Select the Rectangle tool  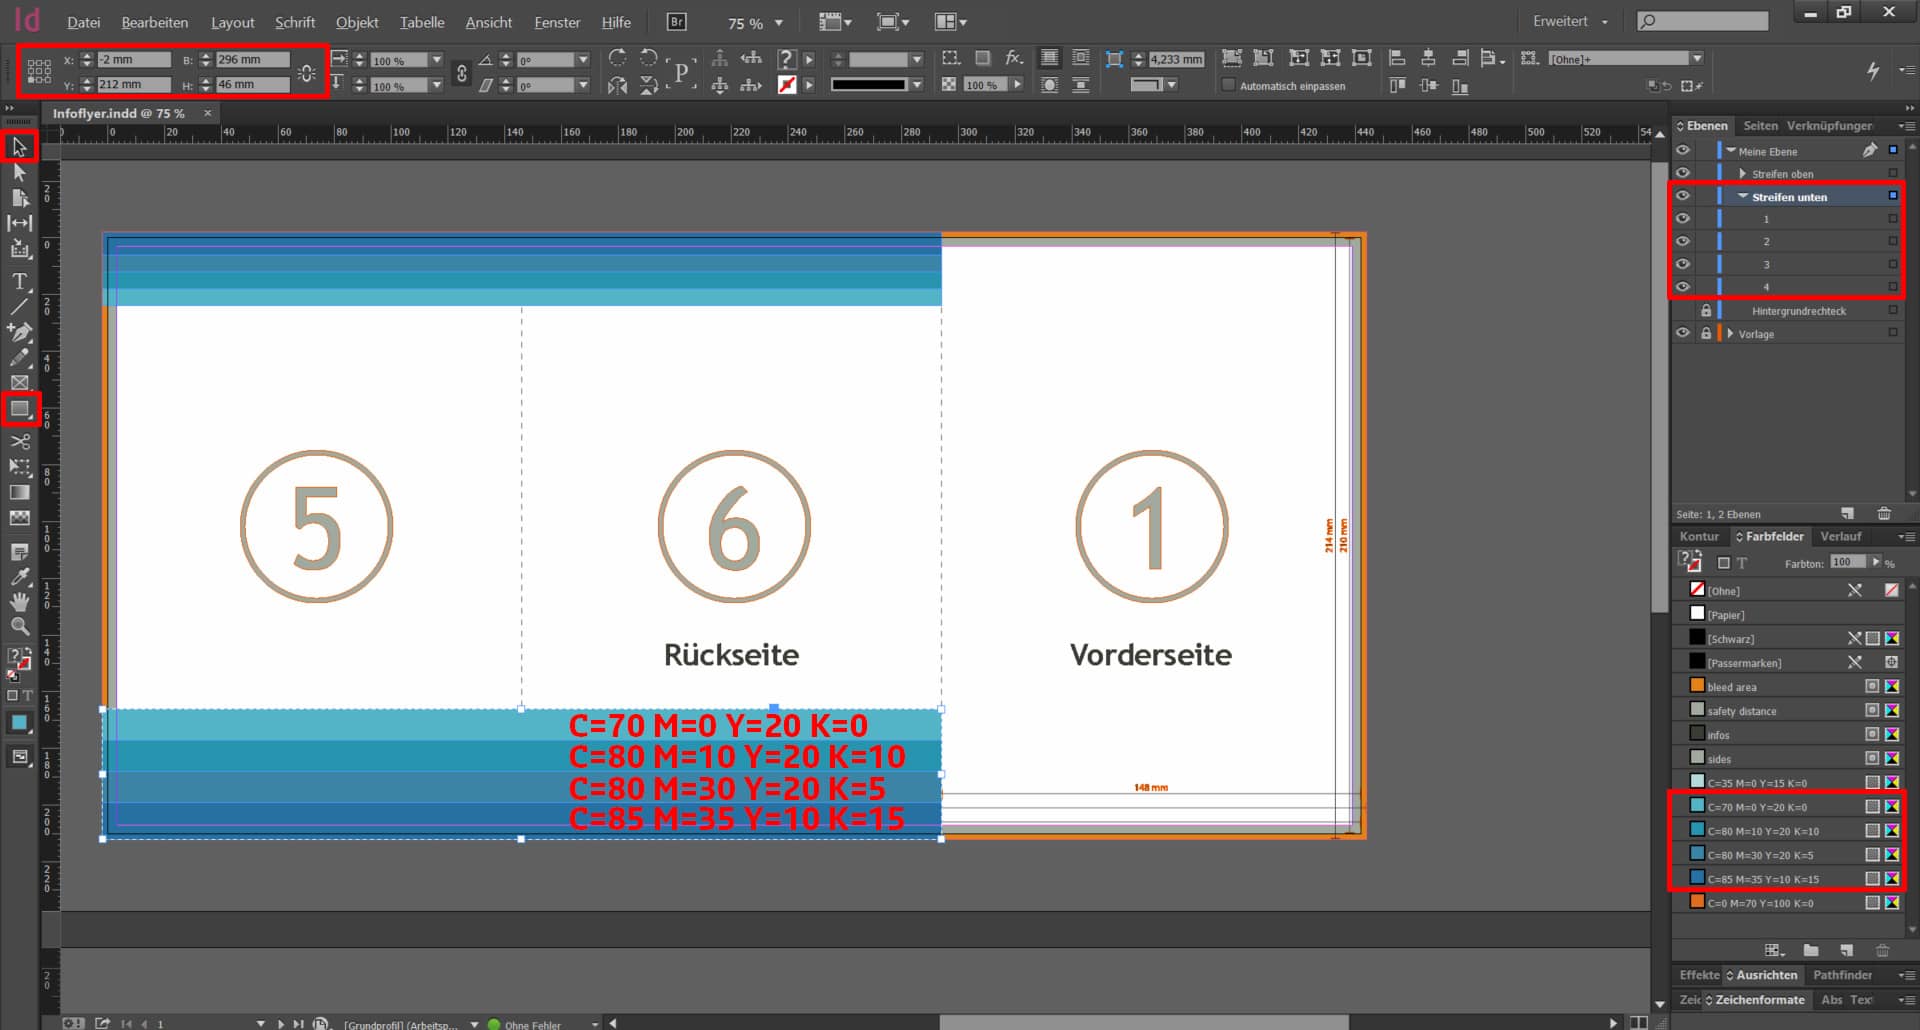click(x=19, y=409)
